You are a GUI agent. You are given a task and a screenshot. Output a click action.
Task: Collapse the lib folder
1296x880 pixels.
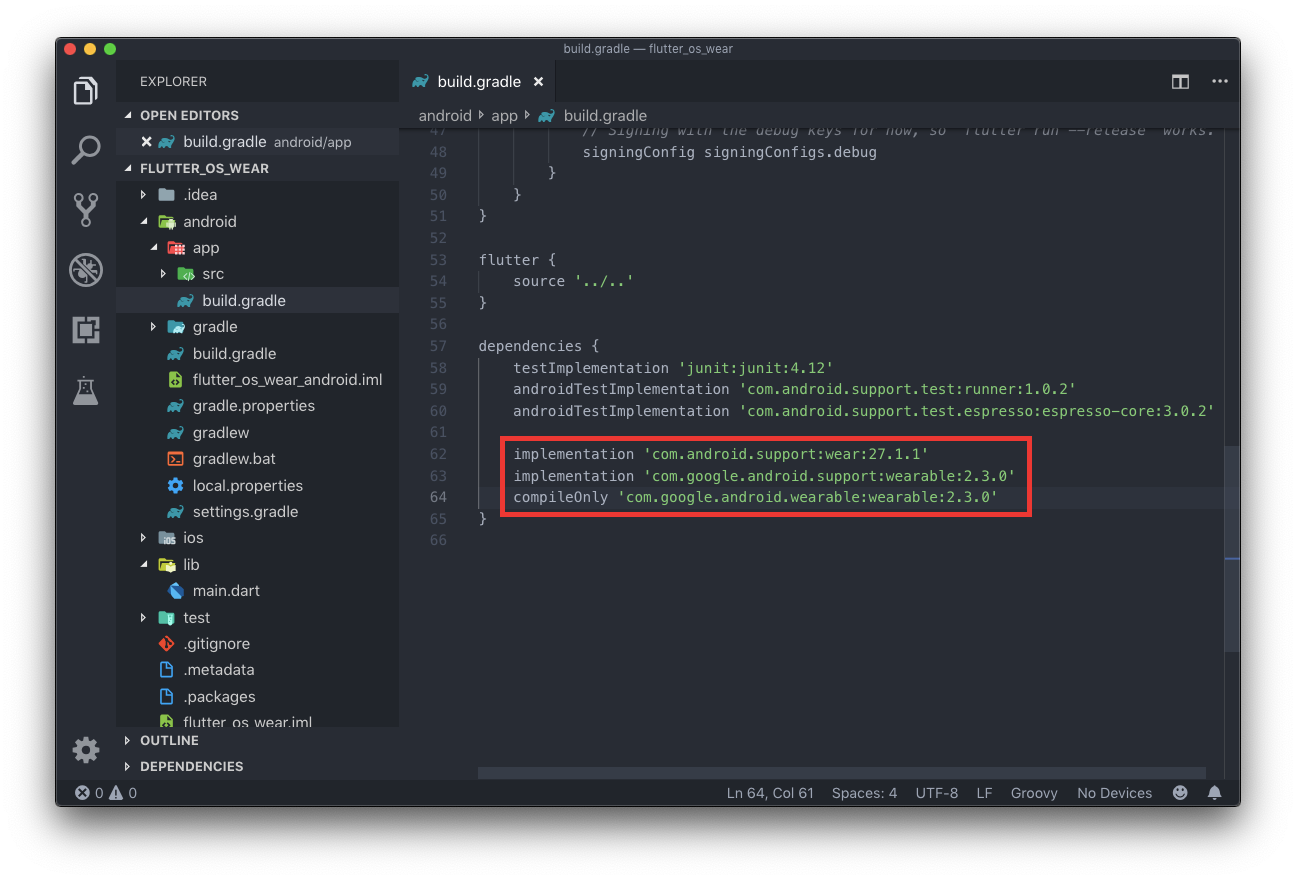coord(143,565)
